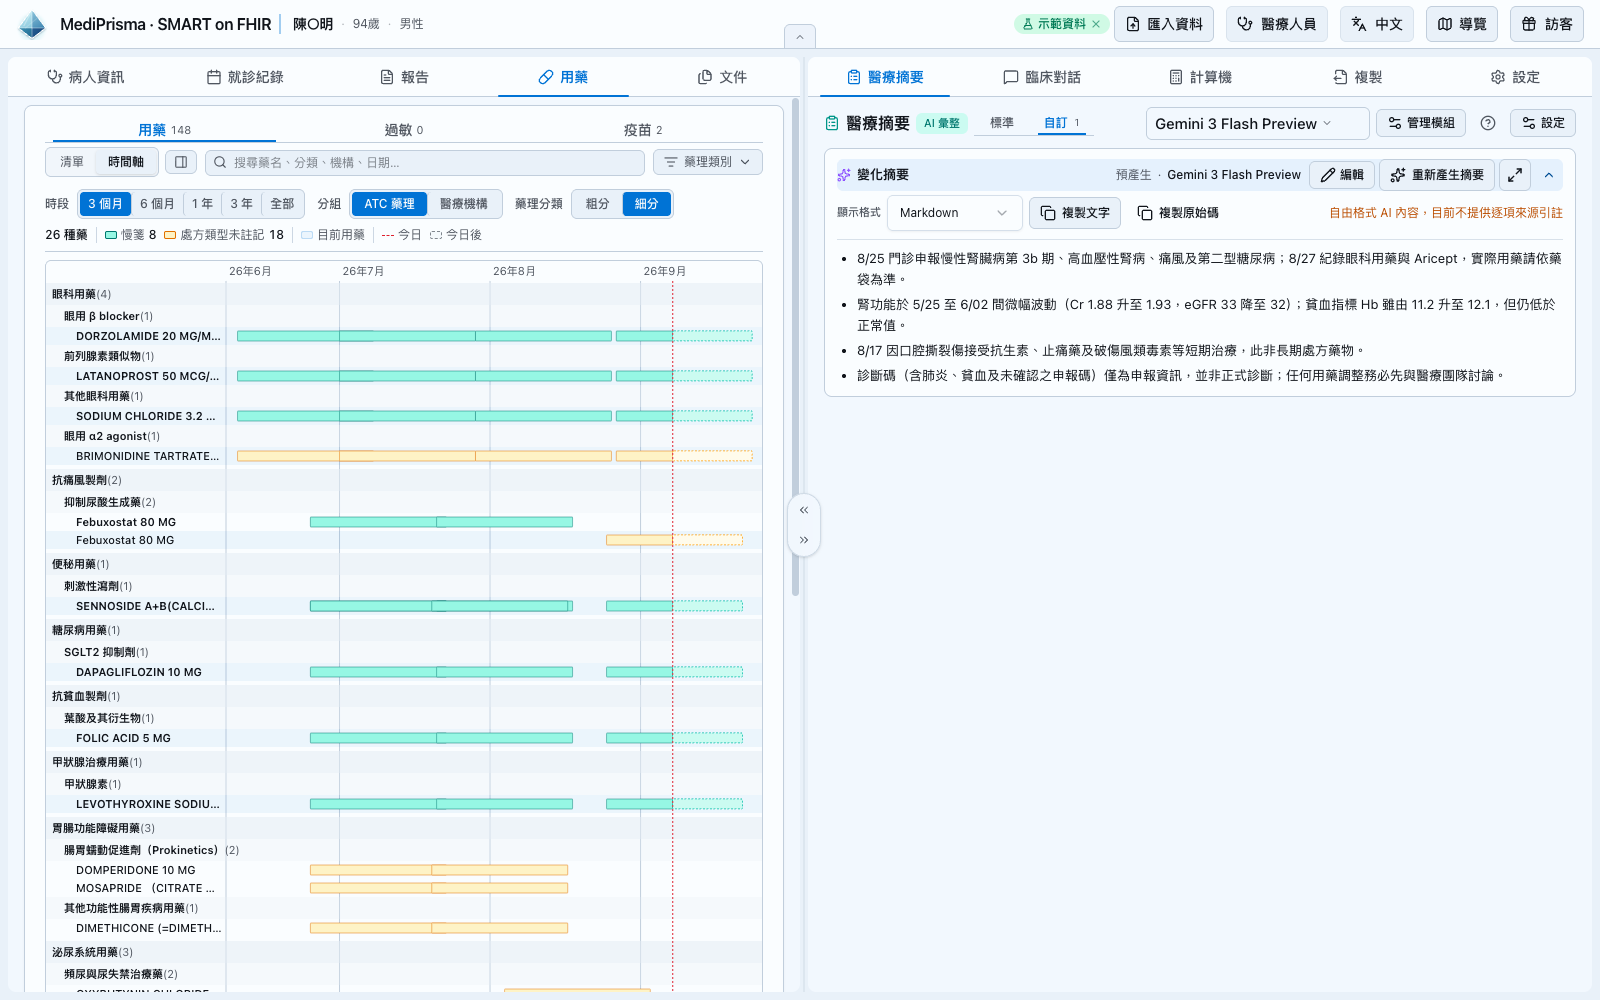This screenshot has height=1000, width=1600.
Task: Switch to 清單 list view
Action: click(x=72, y=162)
